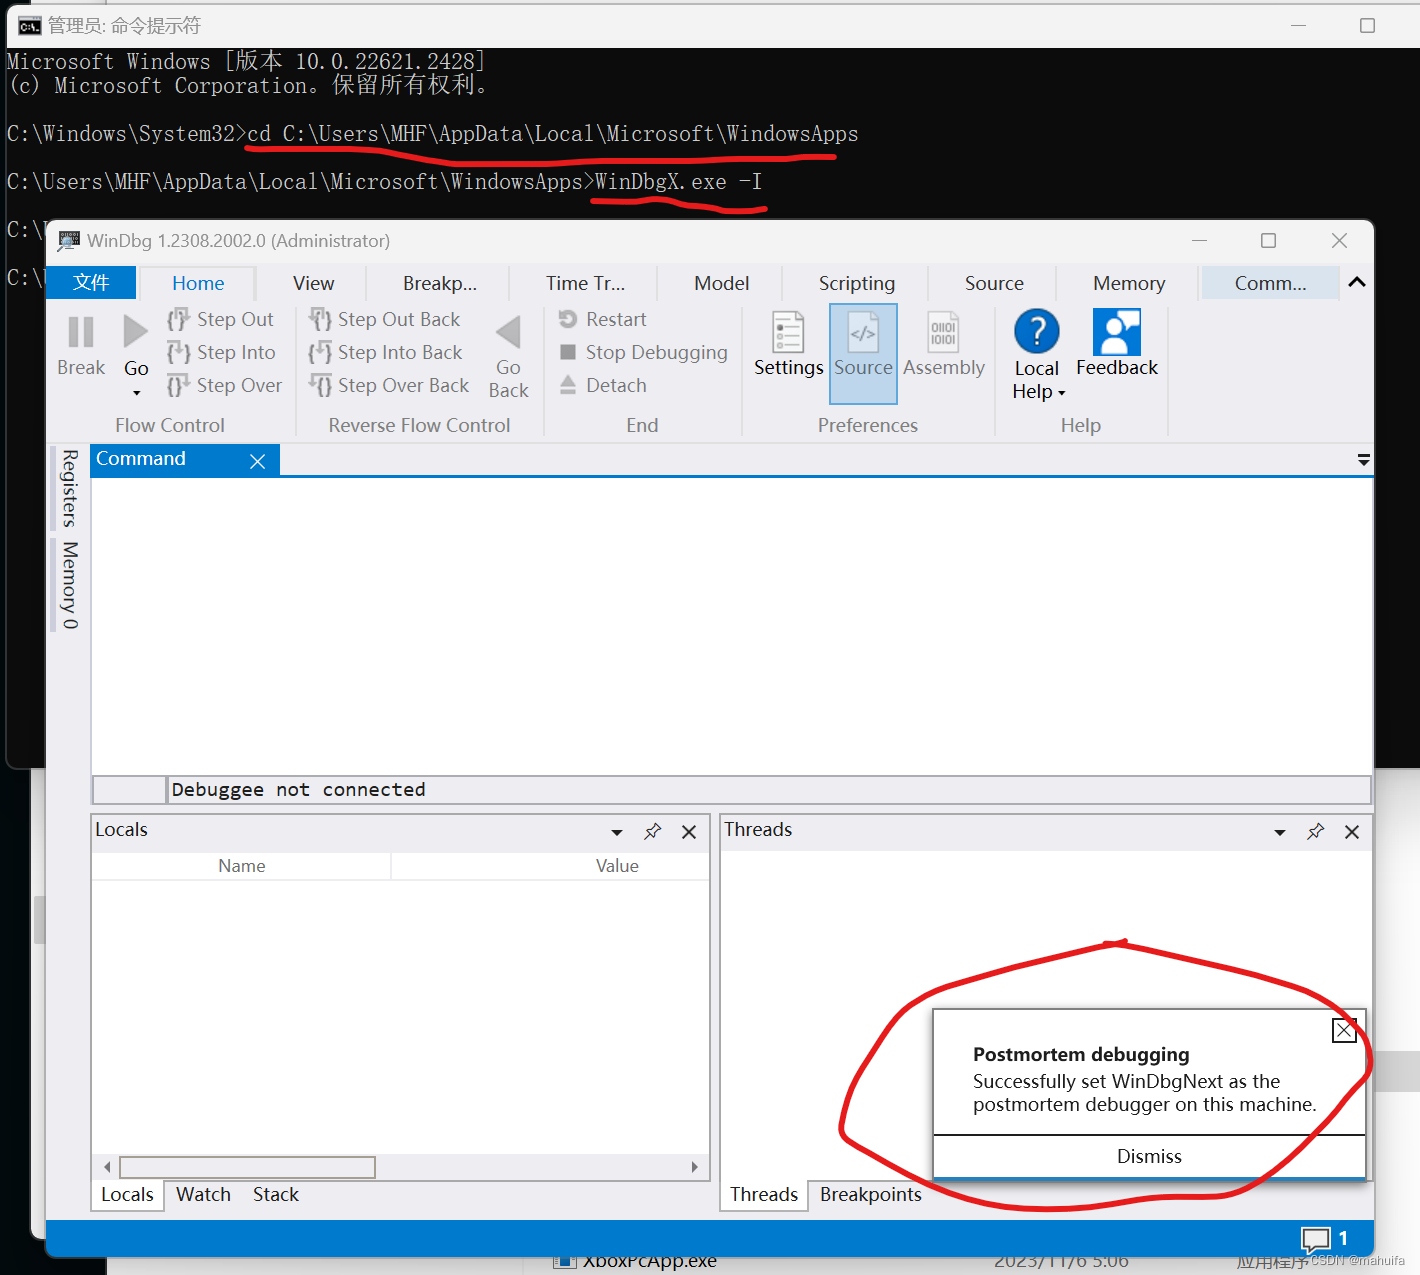Switch to the Command ribbon tab
This screenshot has height=1275, width=1420.
click(x=1270, y=283)
